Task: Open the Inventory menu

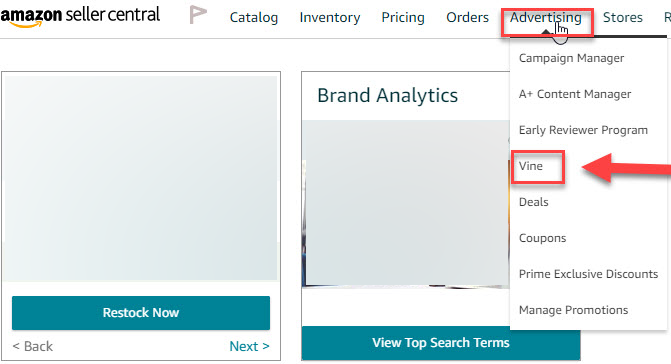Action: tap(330, 18)
